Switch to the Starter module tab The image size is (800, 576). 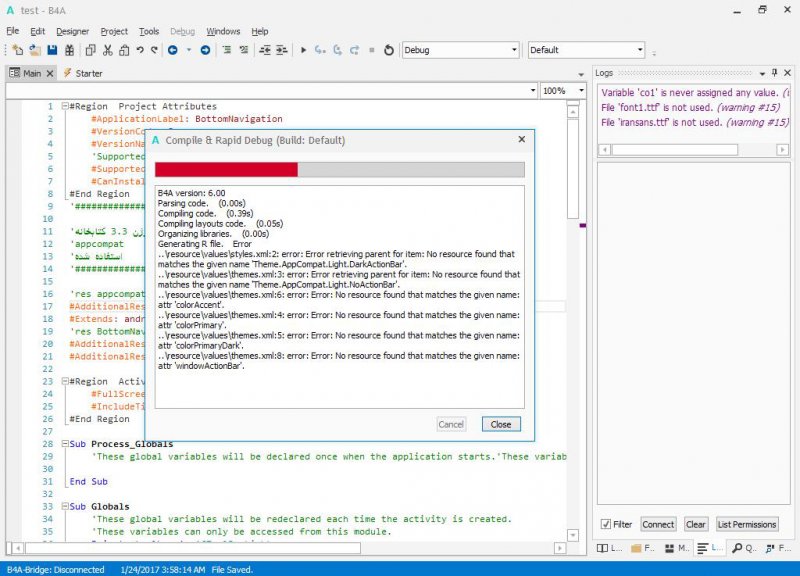point(83,73)
